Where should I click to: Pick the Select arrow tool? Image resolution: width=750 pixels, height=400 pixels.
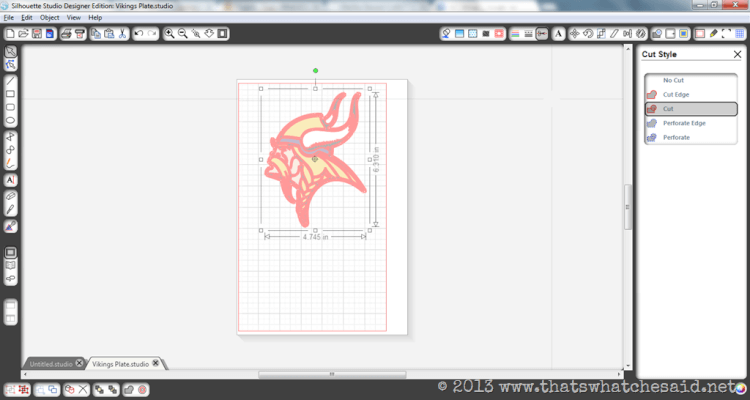coord(11,51)
